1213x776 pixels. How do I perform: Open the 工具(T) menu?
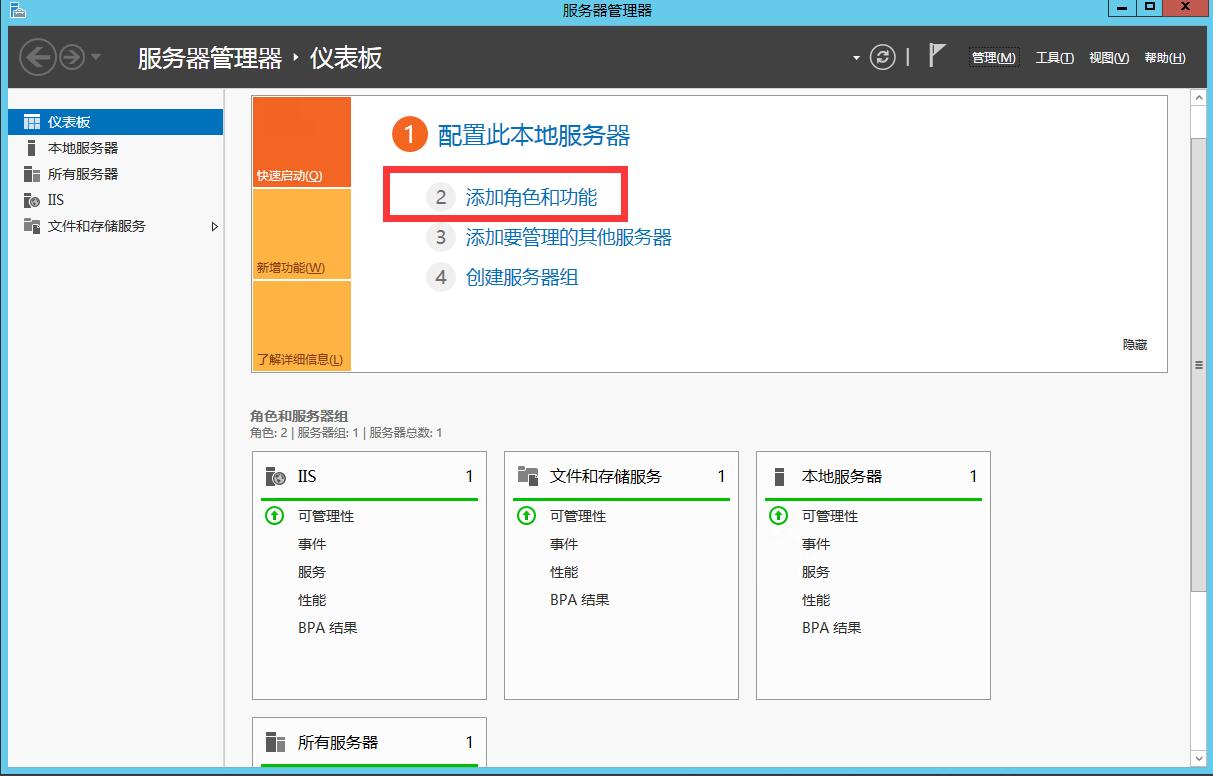[1054, 58]
